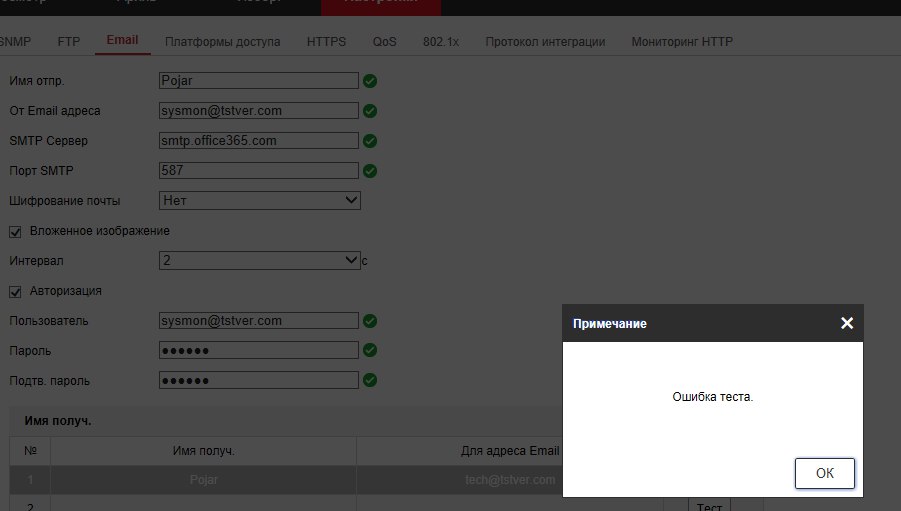The height and width of the screenshot is (511, 901).
Task: Click the Пользователь input field
Action: point(259,320)
